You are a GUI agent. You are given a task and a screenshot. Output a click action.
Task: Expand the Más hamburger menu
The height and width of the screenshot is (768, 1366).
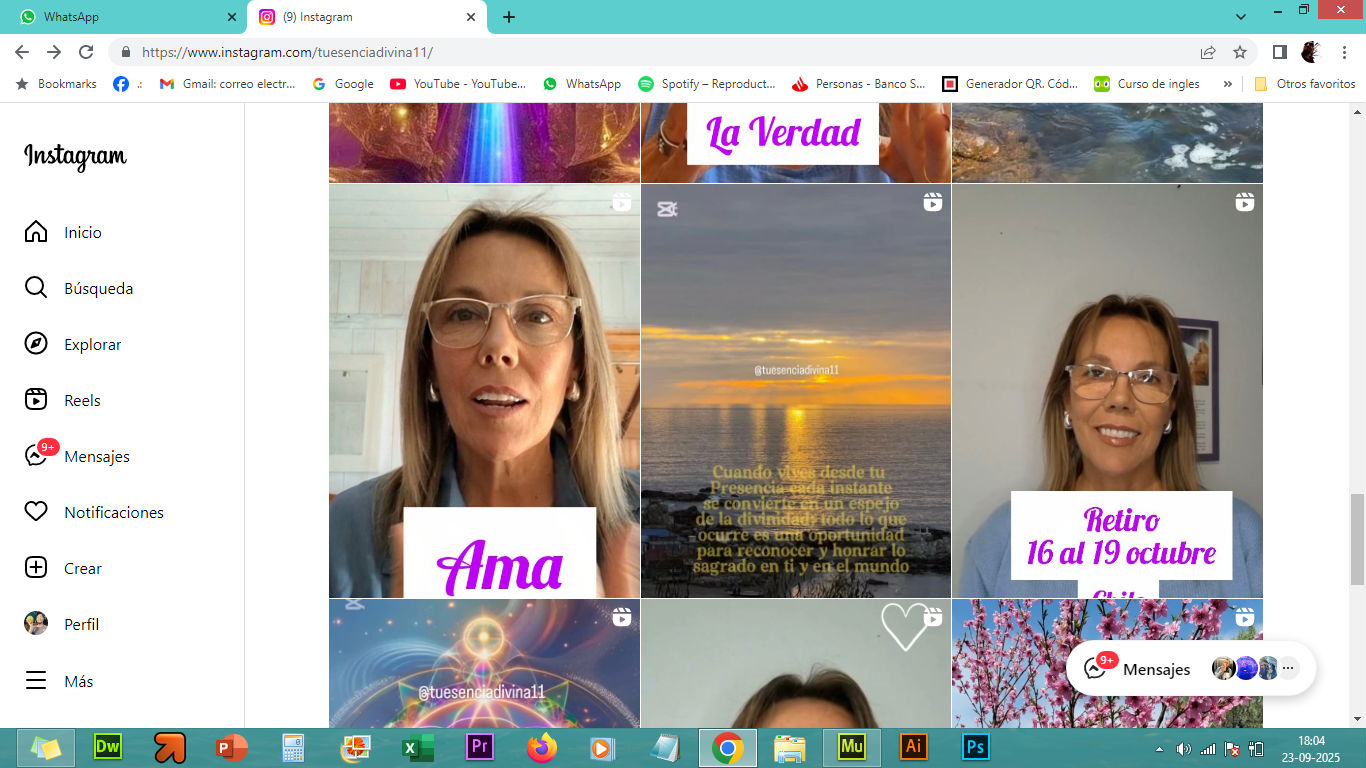tap(36, 681)
